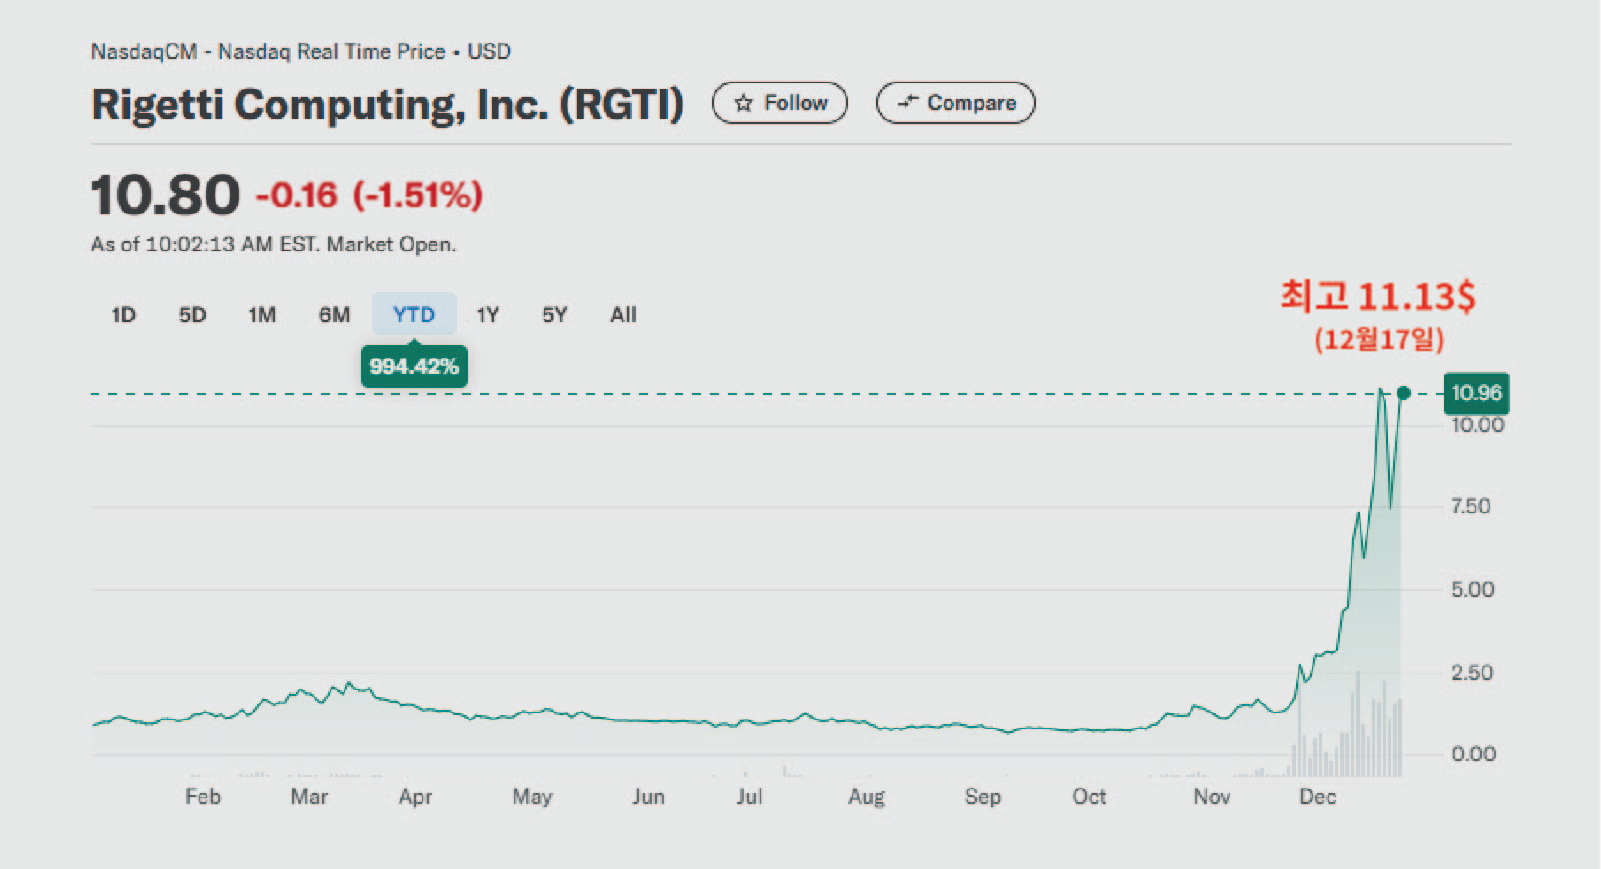The width and height of the screenshot is (1601, 869).
Task: Switch to the 1M range
Action: click(262, 315)
